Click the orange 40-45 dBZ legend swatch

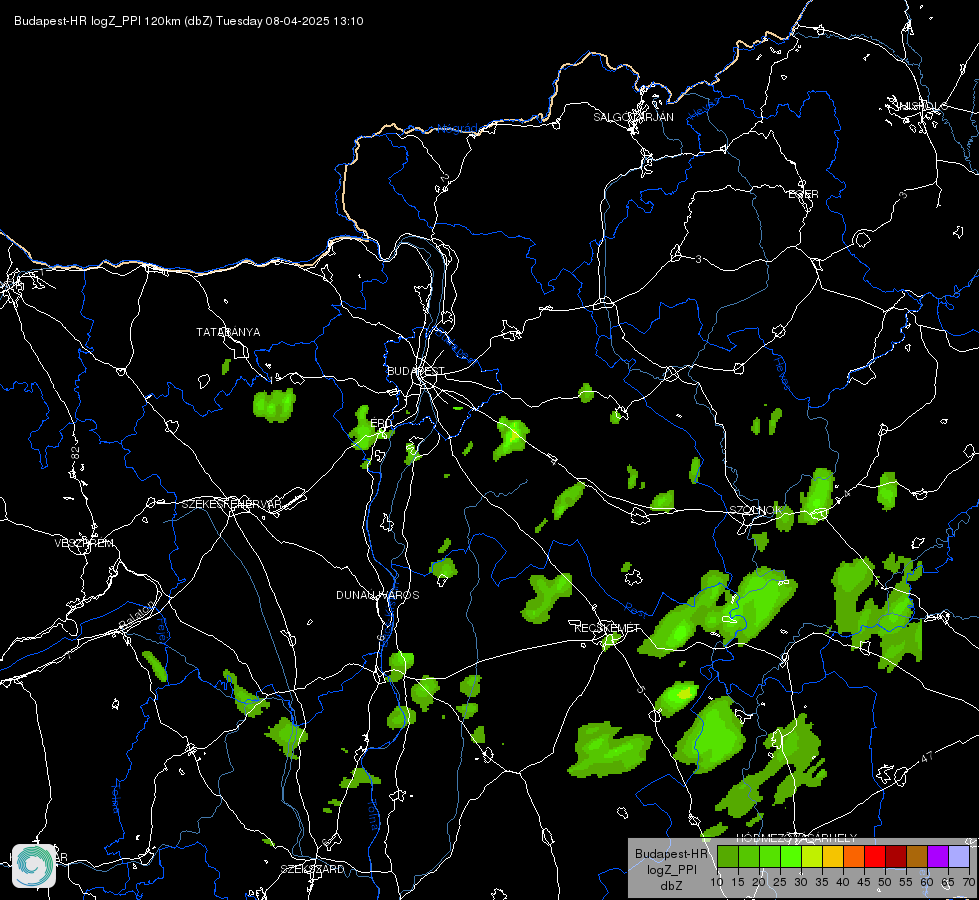(854, 856)
